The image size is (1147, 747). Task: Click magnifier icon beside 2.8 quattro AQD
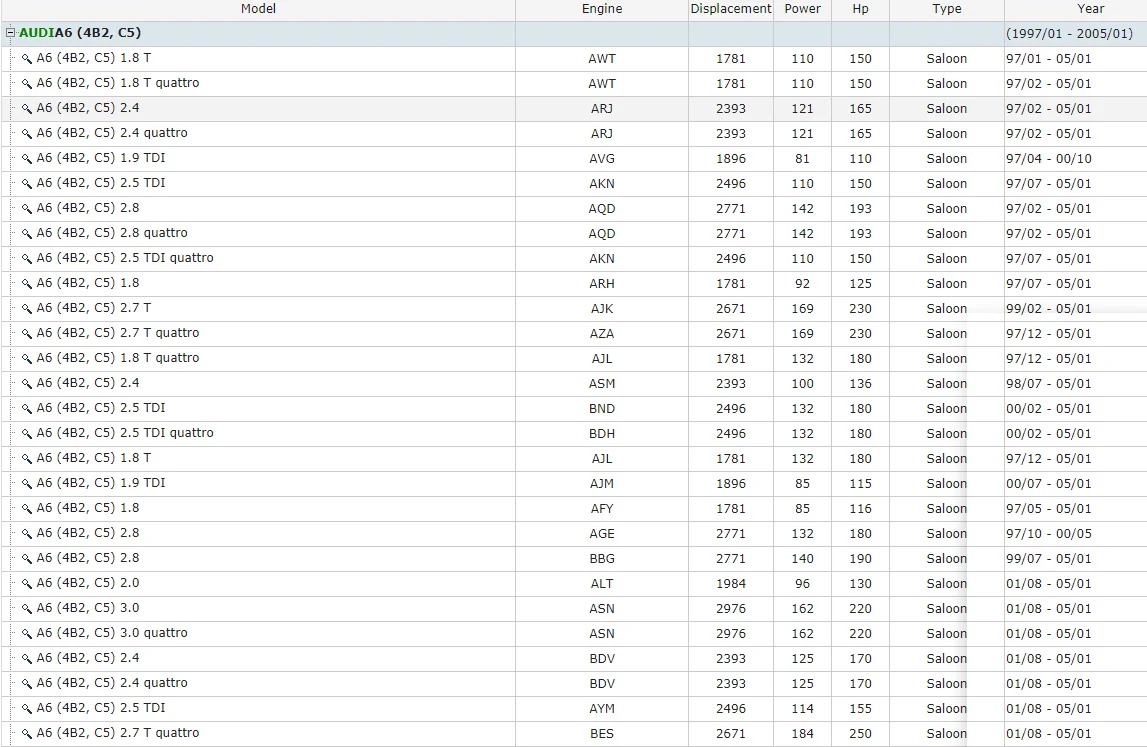pos(26,233)
